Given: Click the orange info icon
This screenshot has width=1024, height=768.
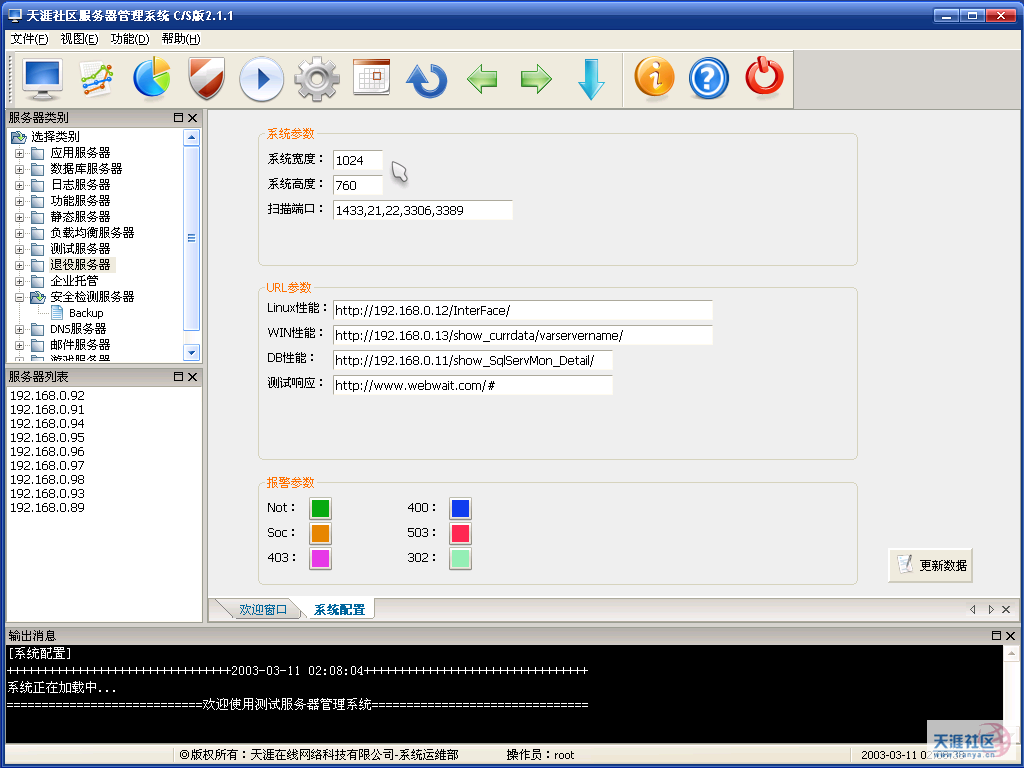Looking at the screenshot, I should (x=654, y=78).
